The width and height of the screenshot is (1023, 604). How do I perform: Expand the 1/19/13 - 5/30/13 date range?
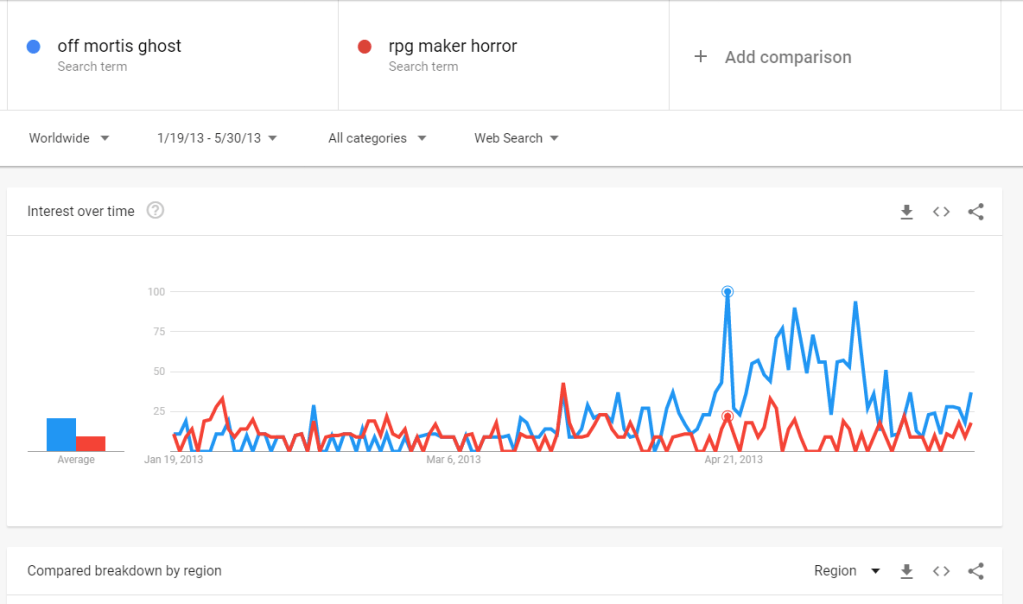(217, 138)
